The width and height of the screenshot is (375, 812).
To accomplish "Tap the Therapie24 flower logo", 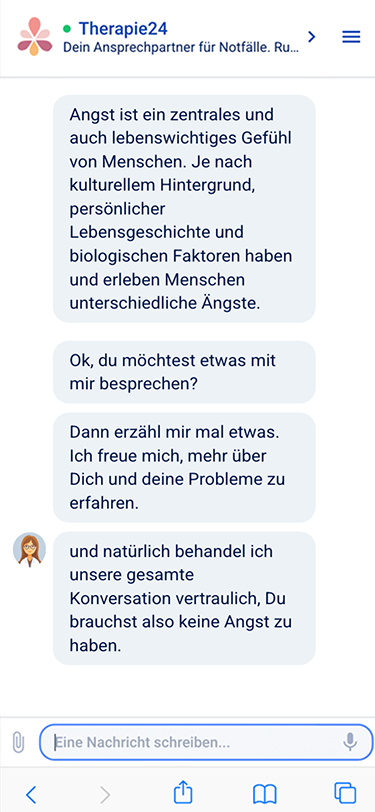I will coord(35,36).
